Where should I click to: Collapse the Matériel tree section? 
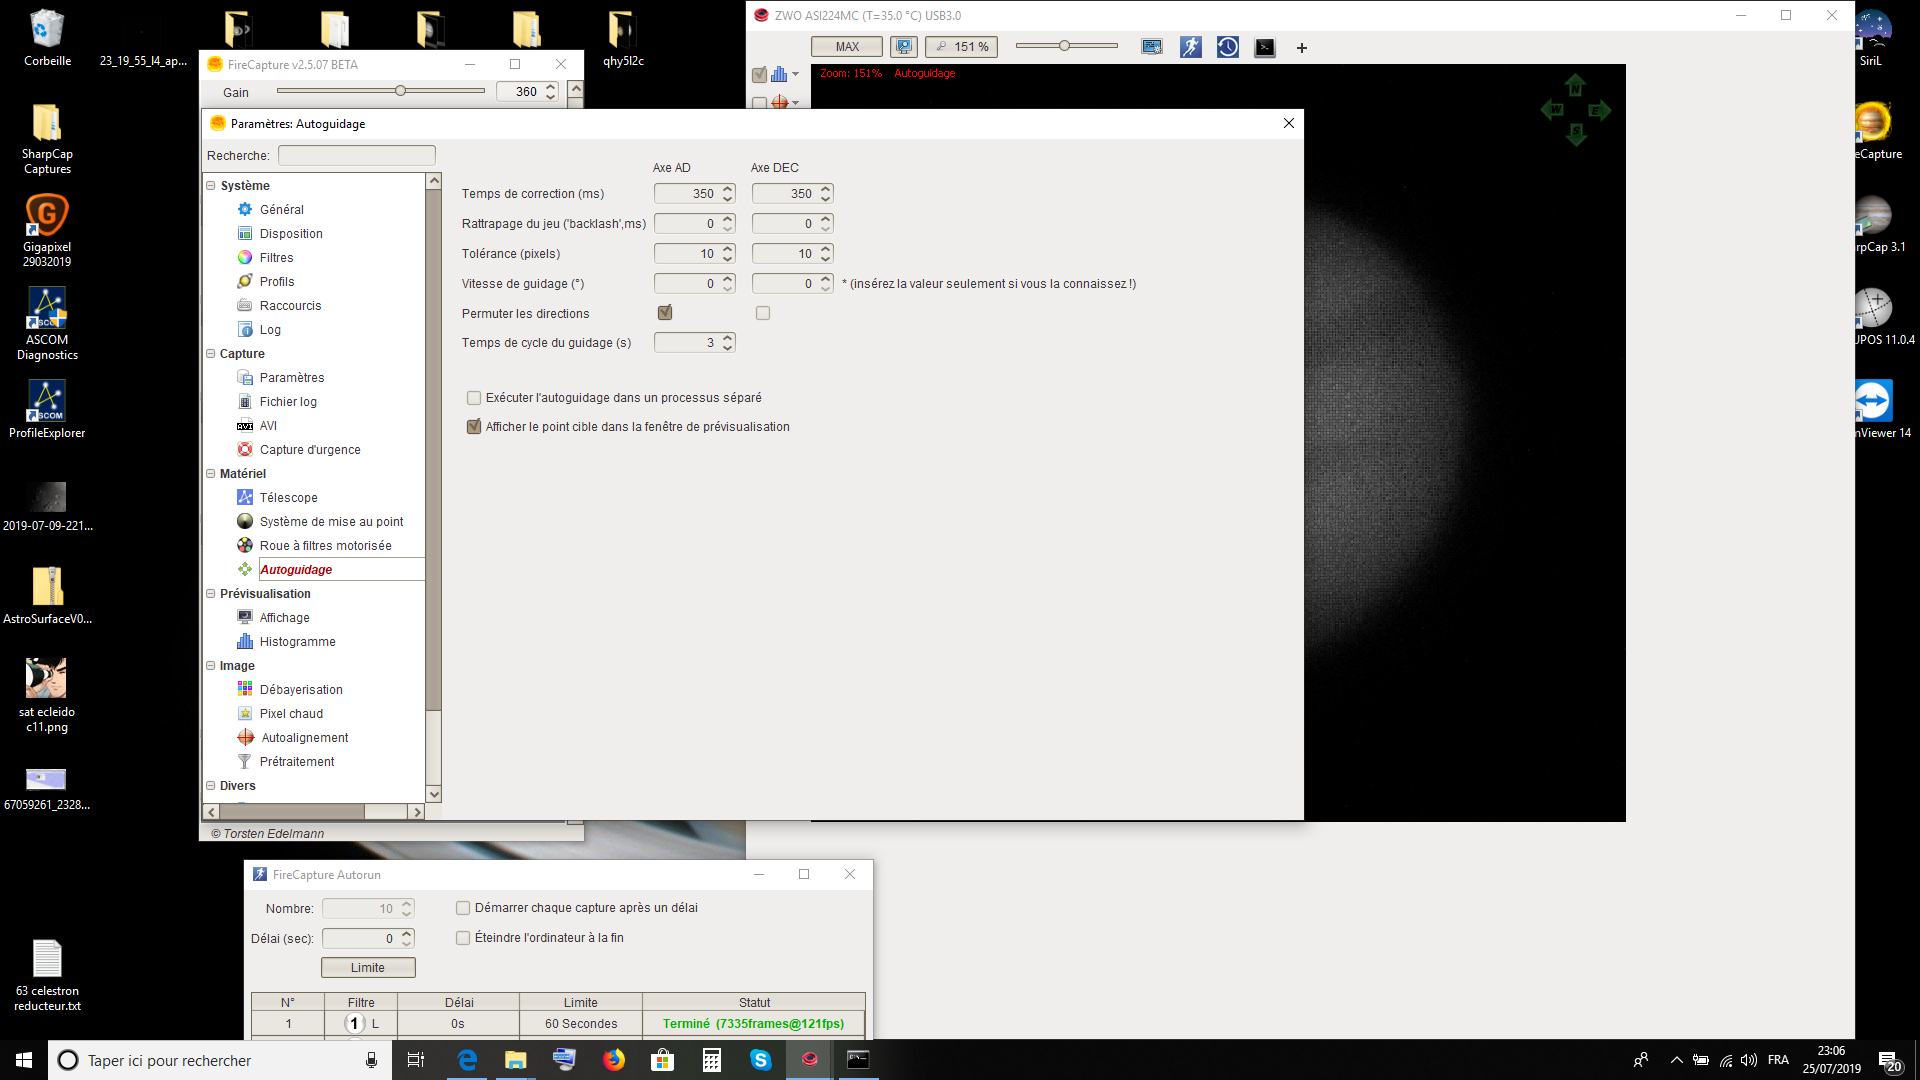click(211, 474)
